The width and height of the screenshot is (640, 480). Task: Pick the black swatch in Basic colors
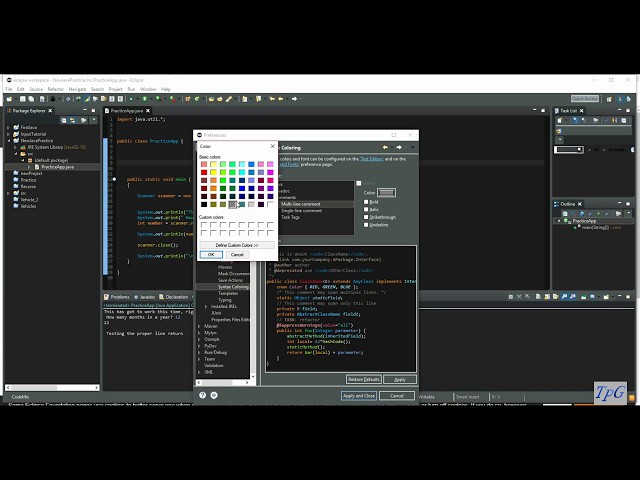click(x=204, y=204)
